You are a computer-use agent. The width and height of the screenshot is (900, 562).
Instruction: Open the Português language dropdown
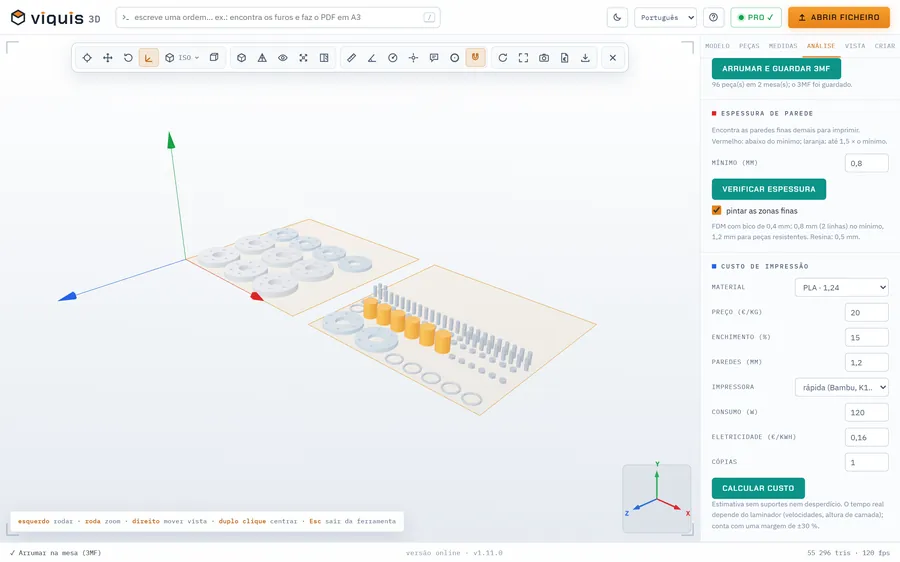pyautogui.click(x=665, y=17)
